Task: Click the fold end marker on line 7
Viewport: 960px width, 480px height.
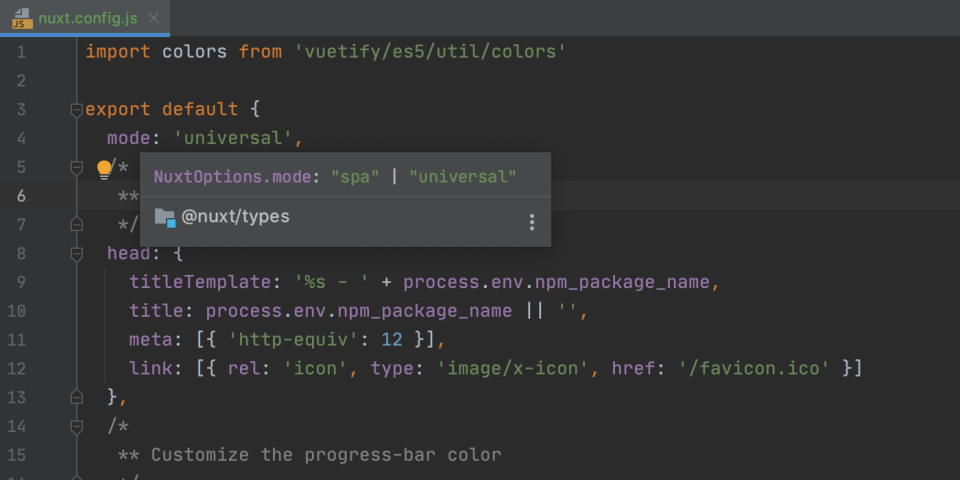Action: point(76,225)
